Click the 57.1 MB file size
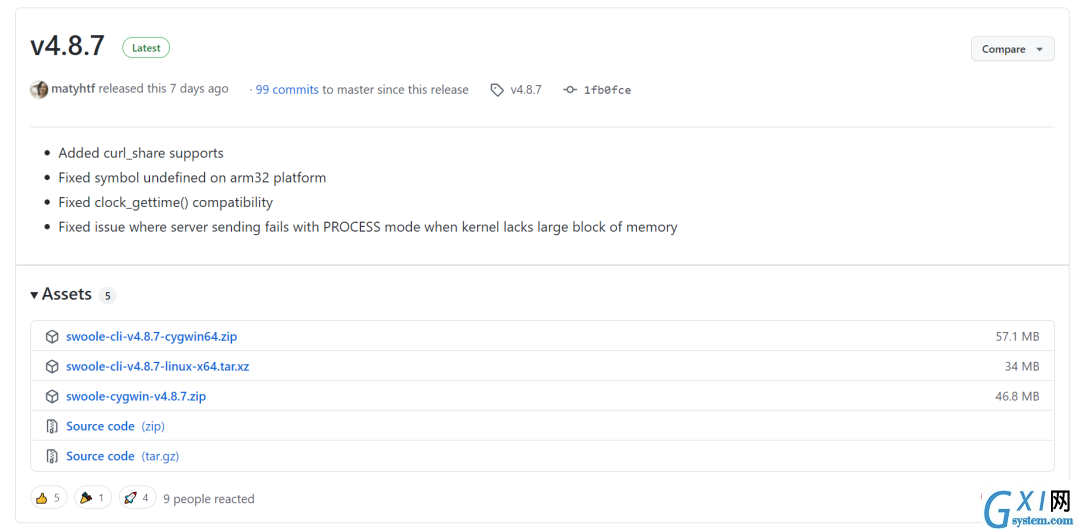The height and width of the screenshot is (529, 1080). [1017, 337]
